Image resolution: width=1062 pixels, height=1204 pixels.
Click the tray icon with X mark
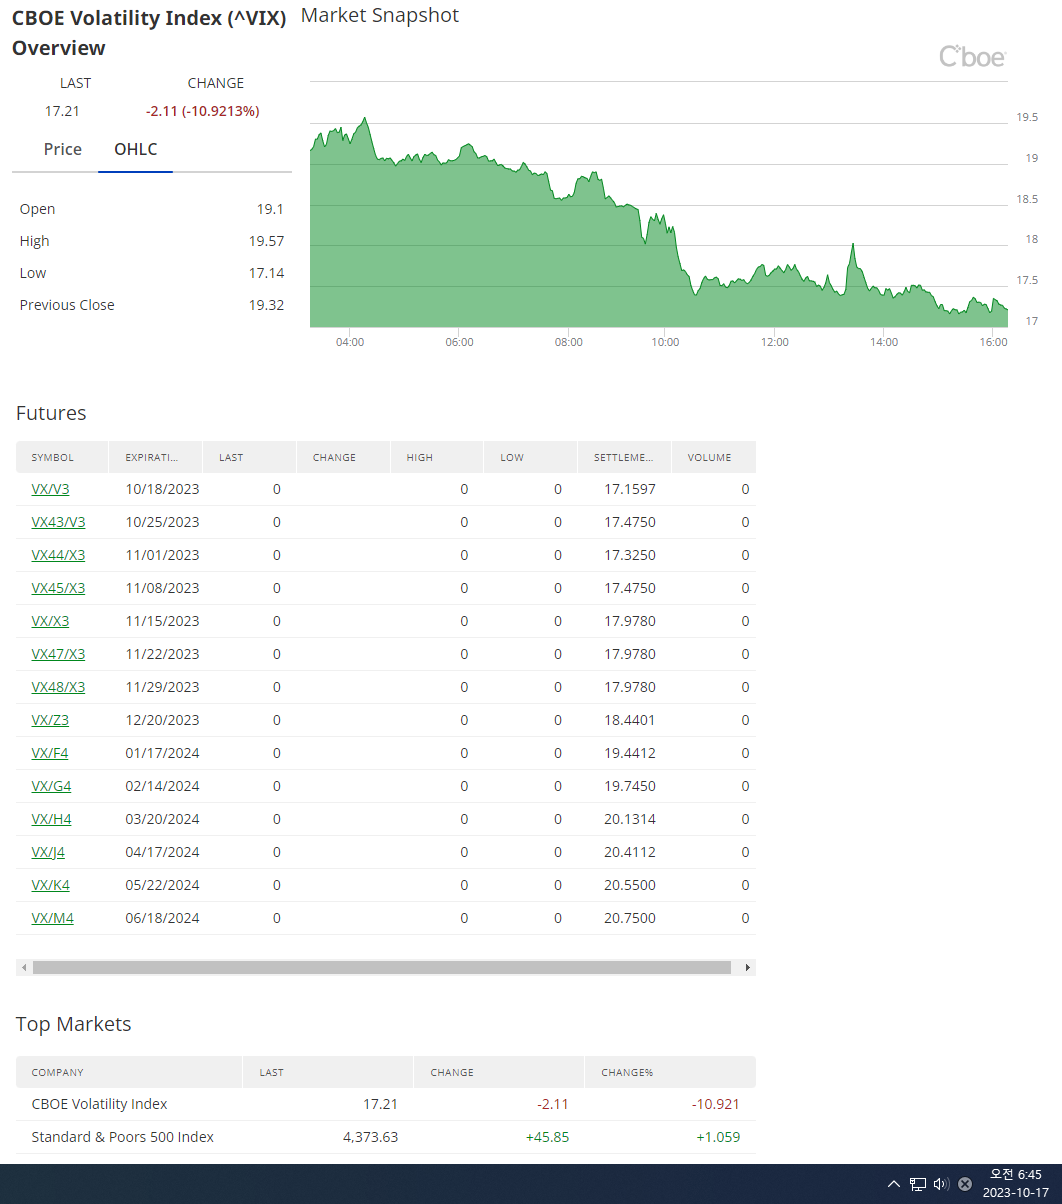(x=965, y=1185)
